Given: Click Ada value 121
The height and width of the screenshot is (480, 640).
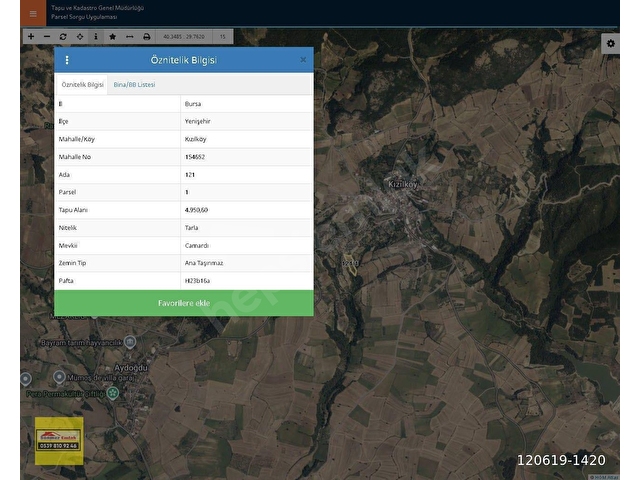Looking at the screenshot, I should click(190, 175).
